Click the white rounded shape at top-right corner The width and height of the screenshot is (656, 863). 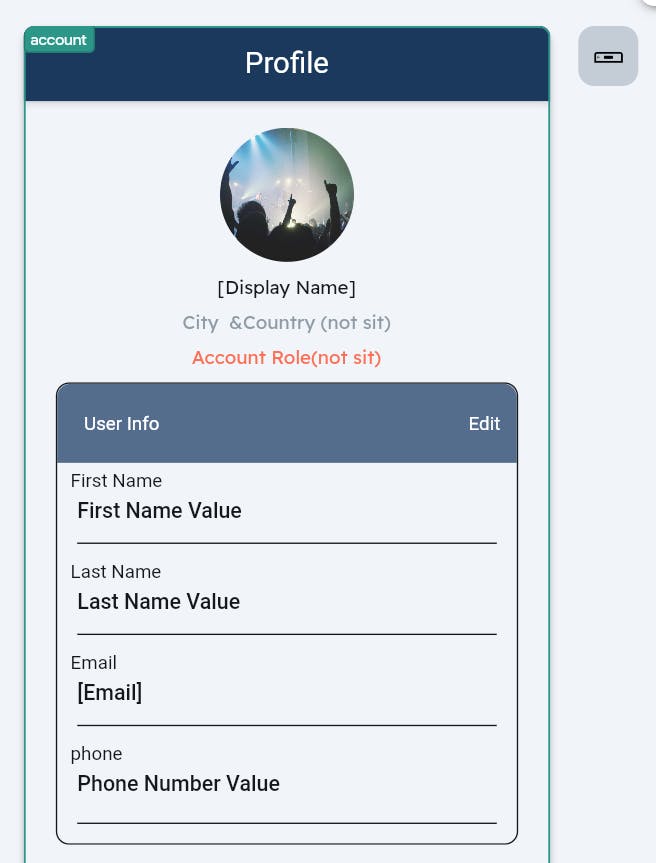pyautogui.click(x=649, y=2)
